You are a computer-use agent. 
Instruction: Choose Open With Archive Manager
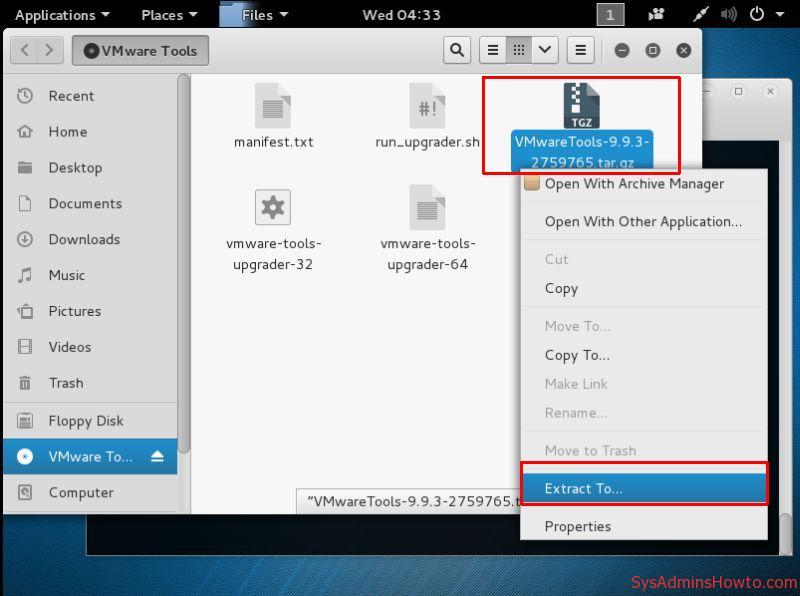click(x=644, y=184)
